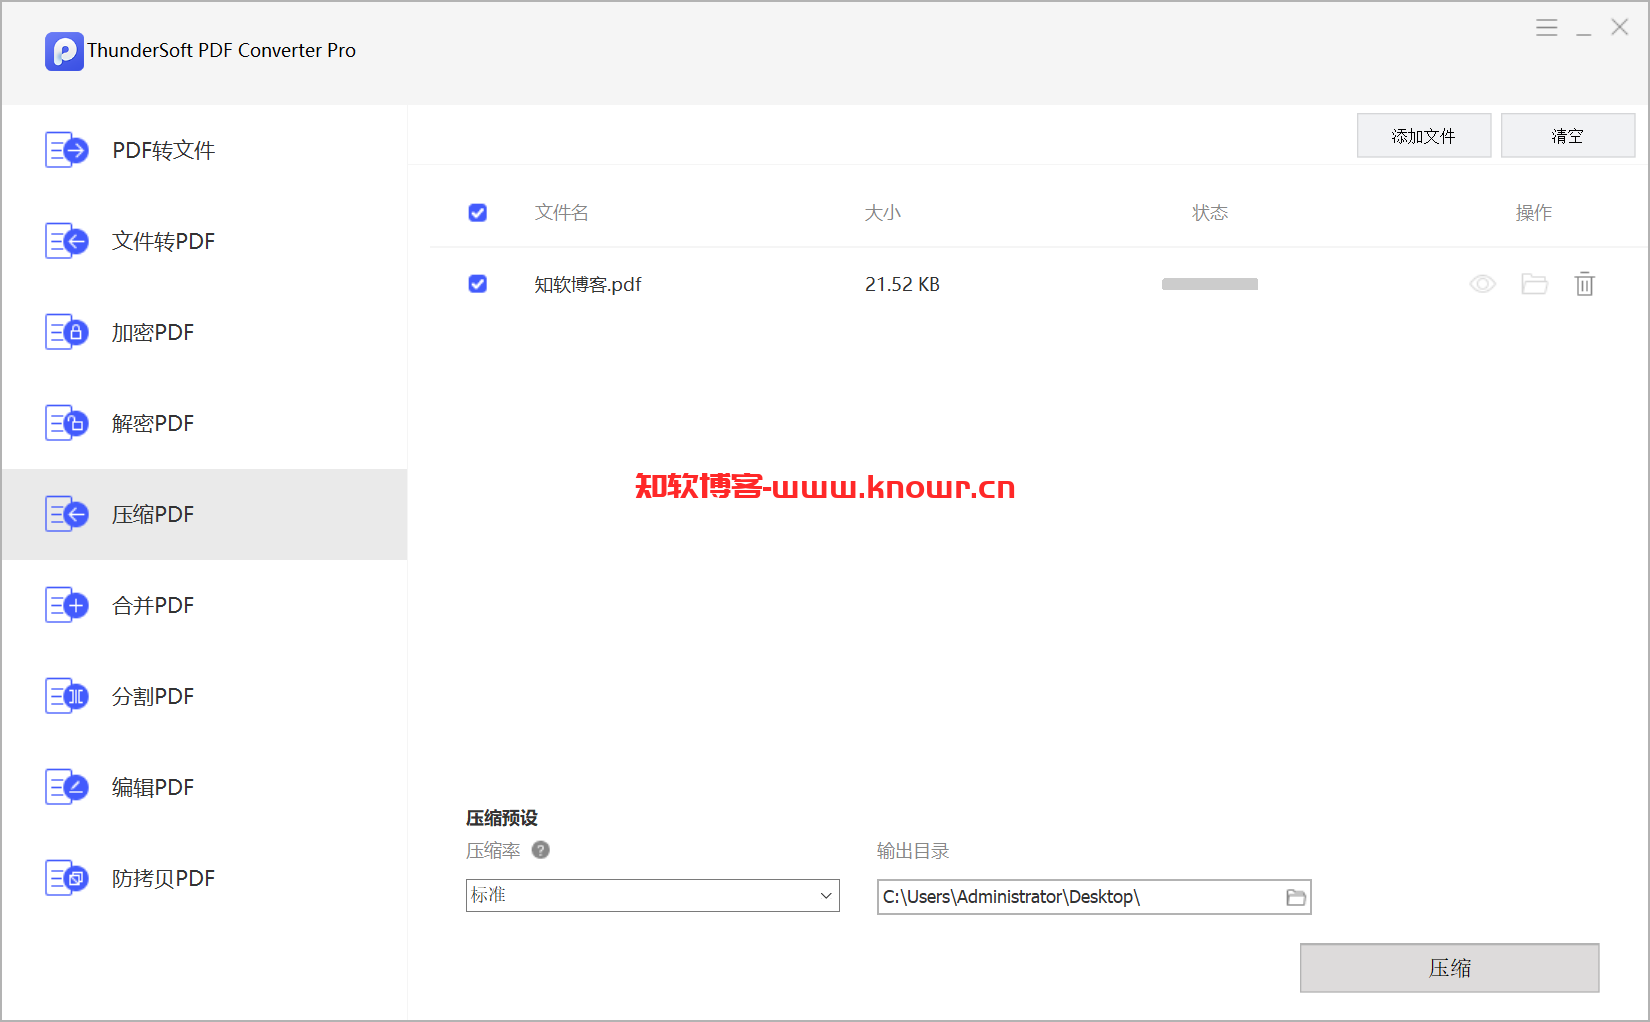The width and height of the screenshot is (1650, 1022).
Task: Toggle the select-all checkbox in table header
Action: 478,212
